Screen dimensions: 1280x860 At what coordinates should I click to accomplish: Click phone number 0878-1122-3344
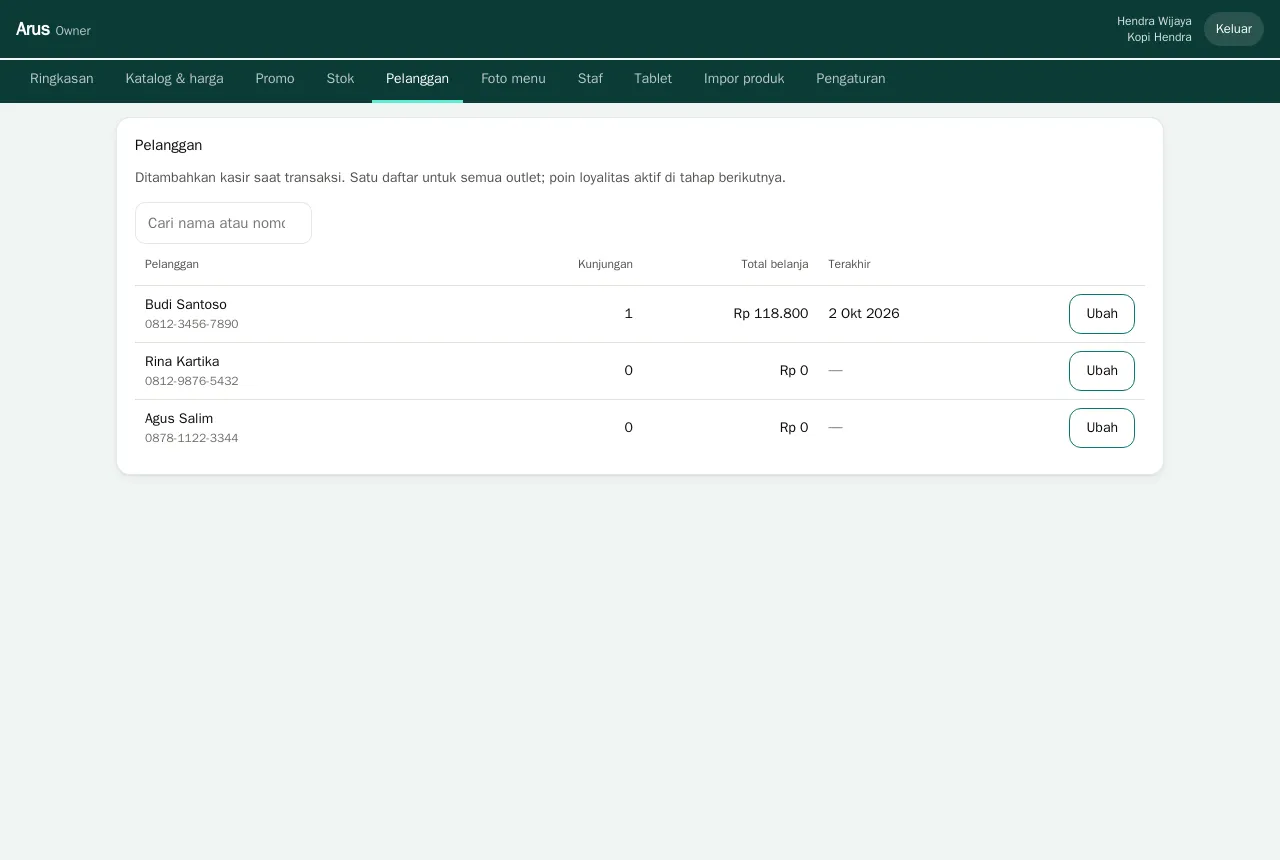pyautogui.click(x=192, y=439)
